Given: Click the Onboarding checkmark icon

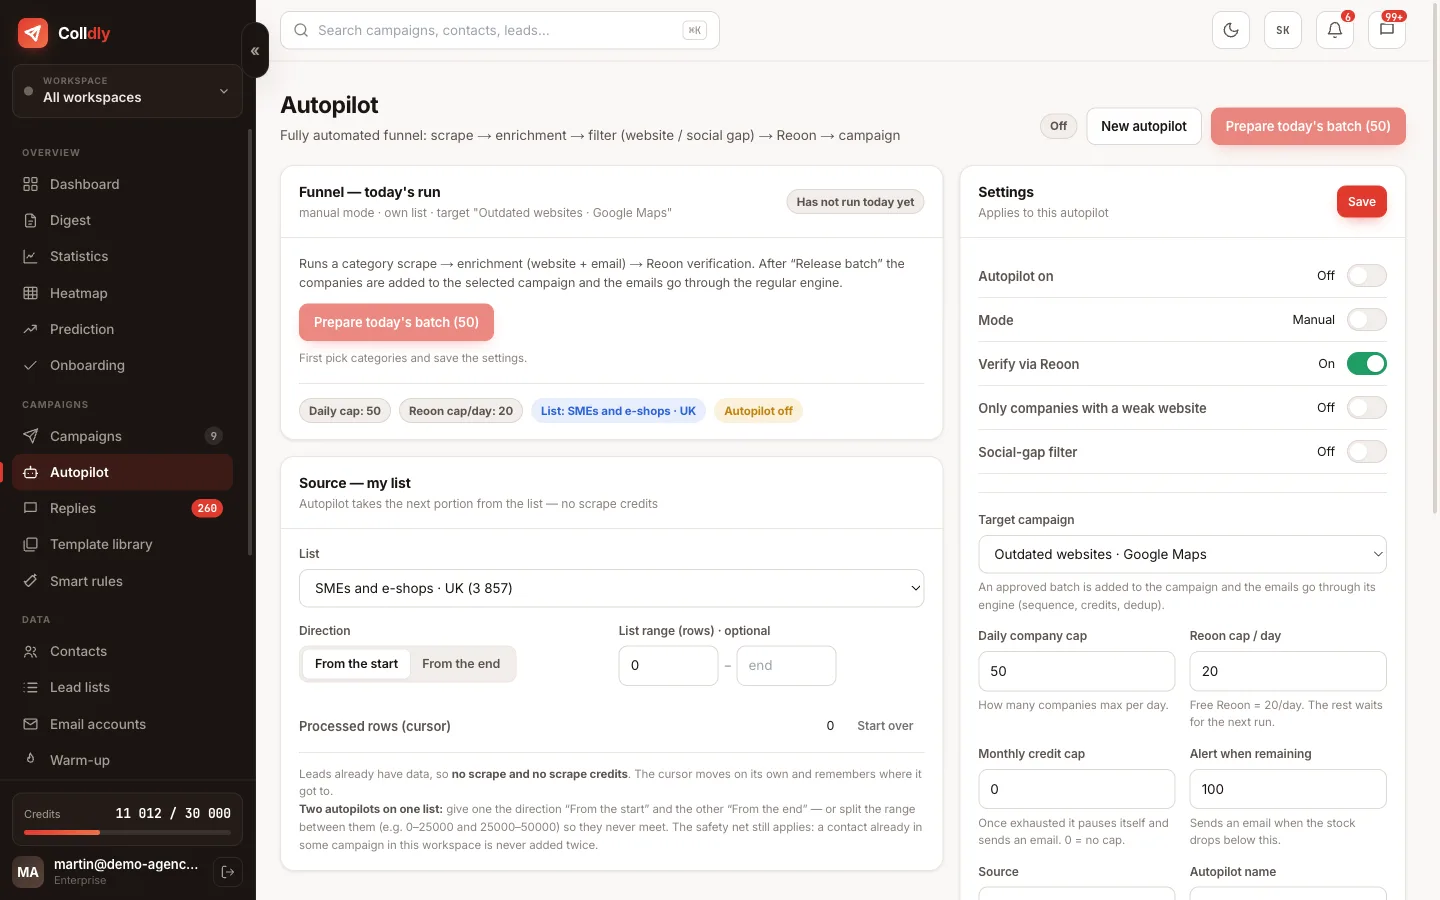Looking at the screenshot, I should point(30,365).
